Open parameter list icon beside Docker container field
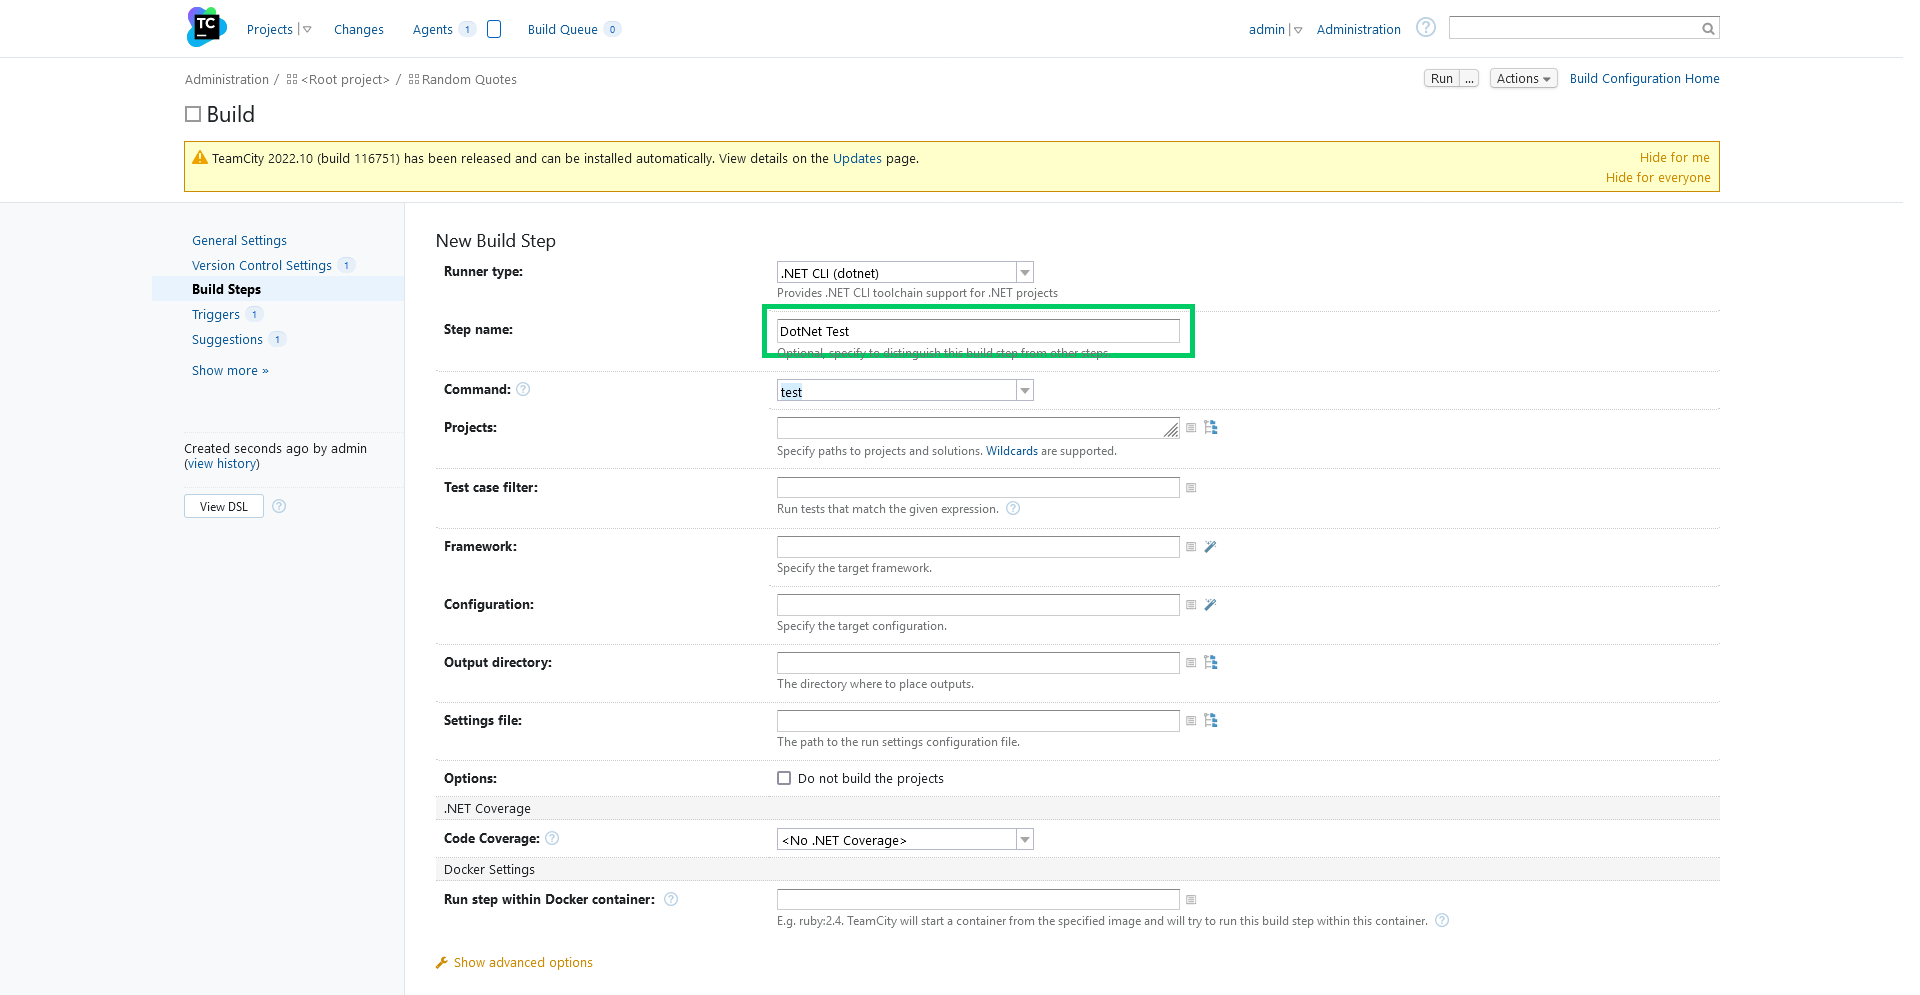This screenshot has width=1920, height=995. click(x=1191, y=900)
